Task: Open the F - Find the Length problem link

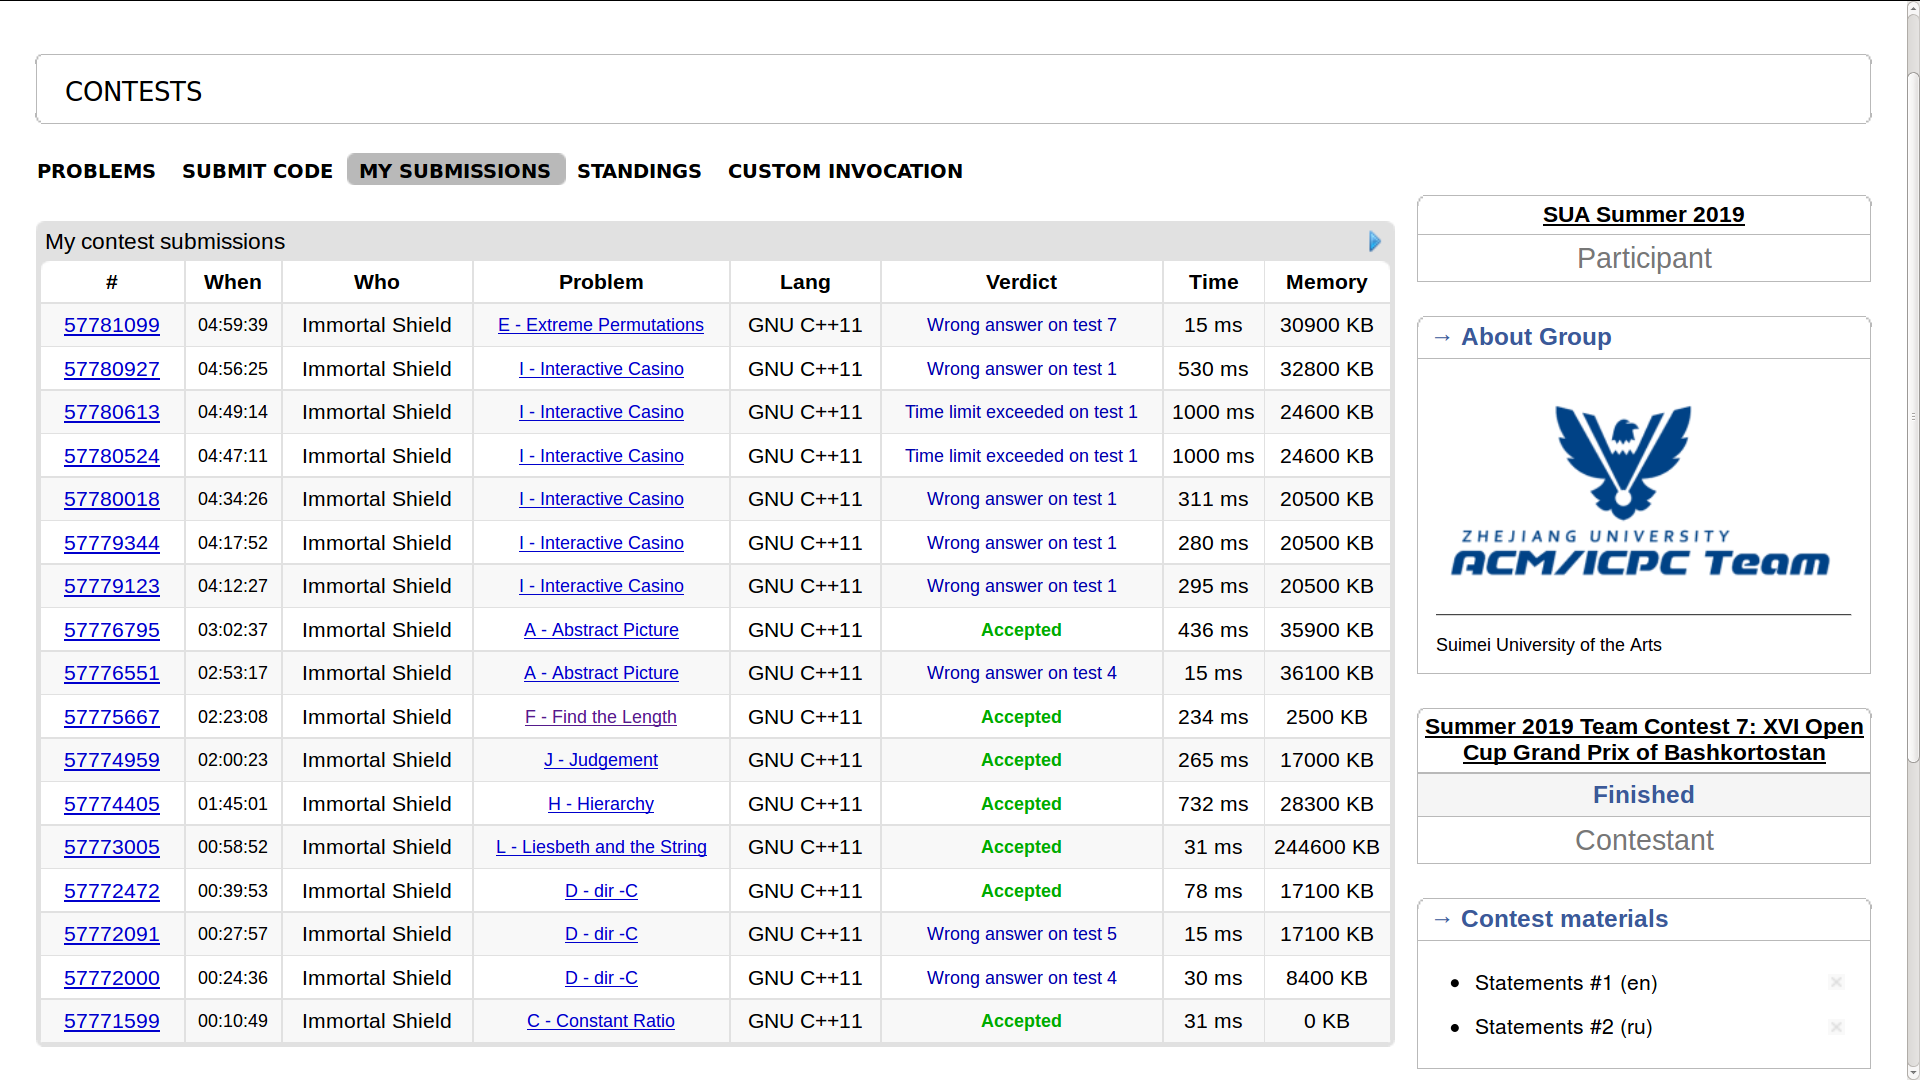Action: tap(600, 718)
